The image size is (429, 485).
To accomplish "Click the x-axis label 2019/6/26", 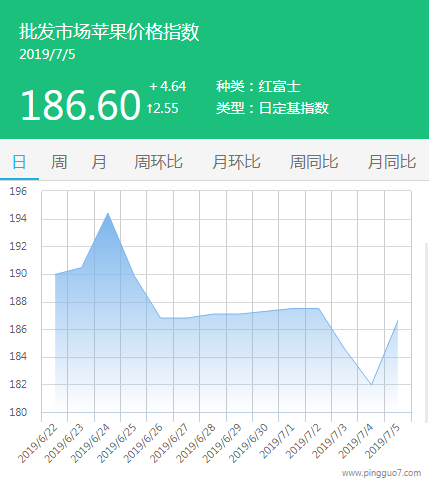I will pyautogui.click(x=143, y=443).
